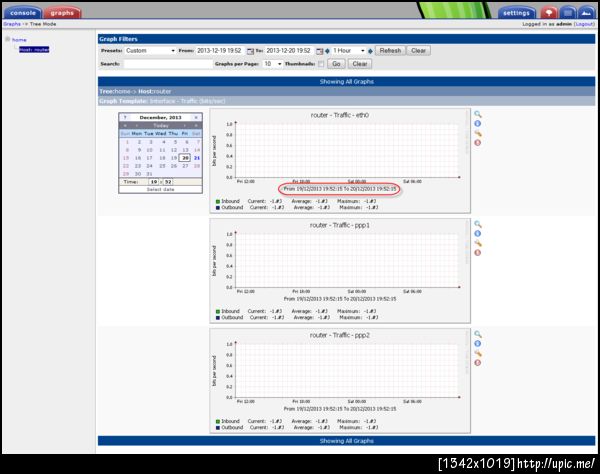Screen dimensions: 600x474
Task: Select the Host: router tree item
Action: 34,49
